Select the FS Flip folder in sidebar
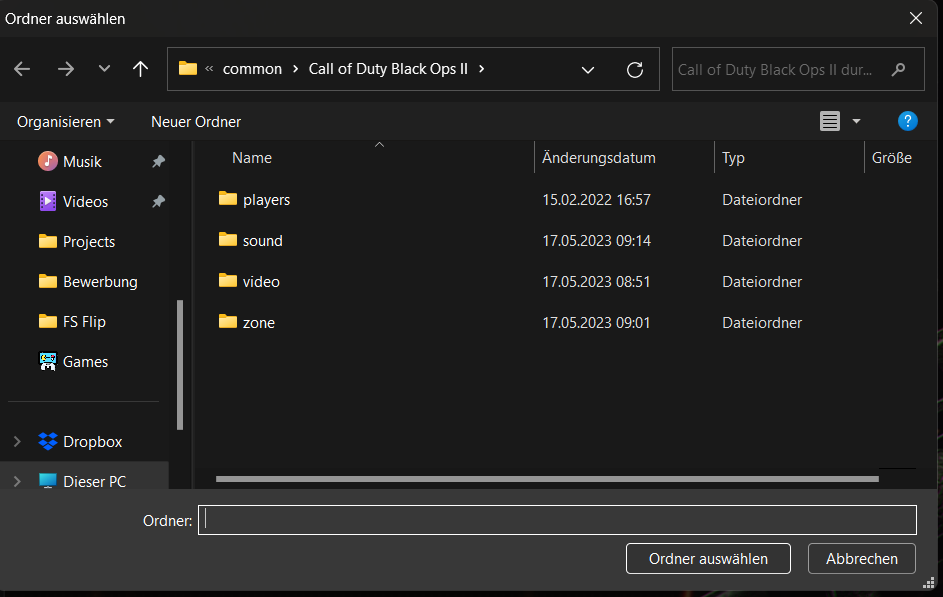The image size is (943, 597). coord(84,322)
